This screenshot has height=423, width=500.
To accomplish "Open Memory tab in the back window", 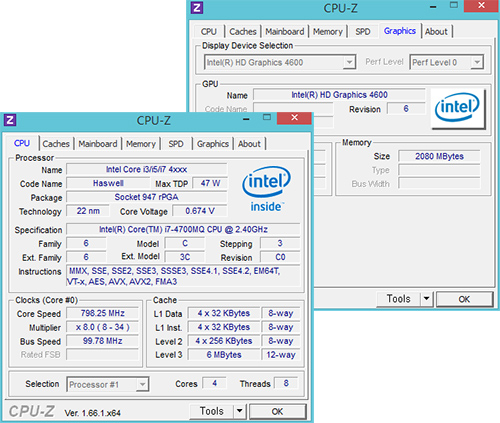I will 328,32.
